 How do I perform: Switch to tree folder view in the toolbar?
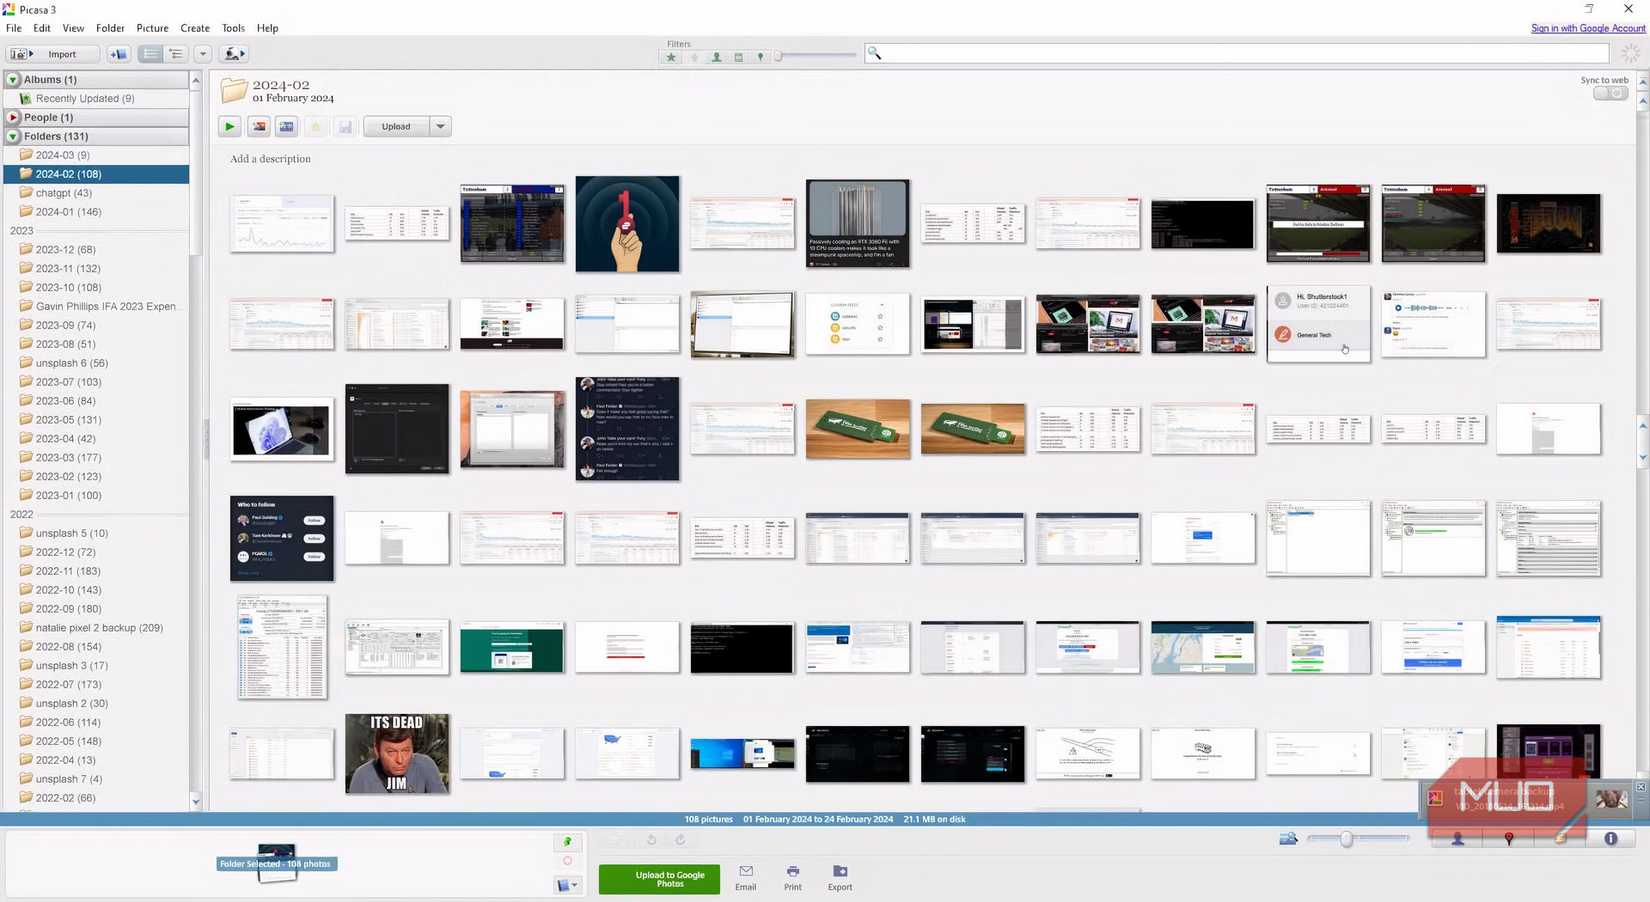click(176, 53)
